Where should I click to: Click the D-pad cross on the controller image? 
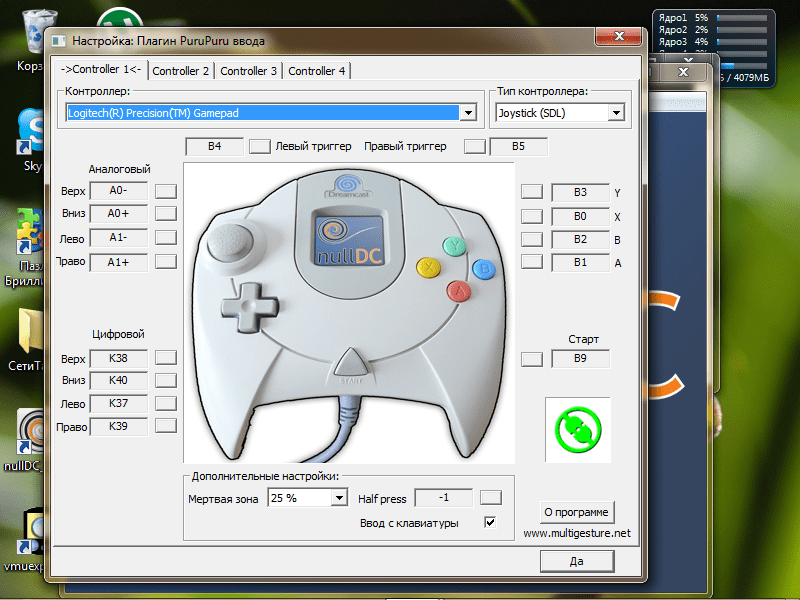pos(250,307)
